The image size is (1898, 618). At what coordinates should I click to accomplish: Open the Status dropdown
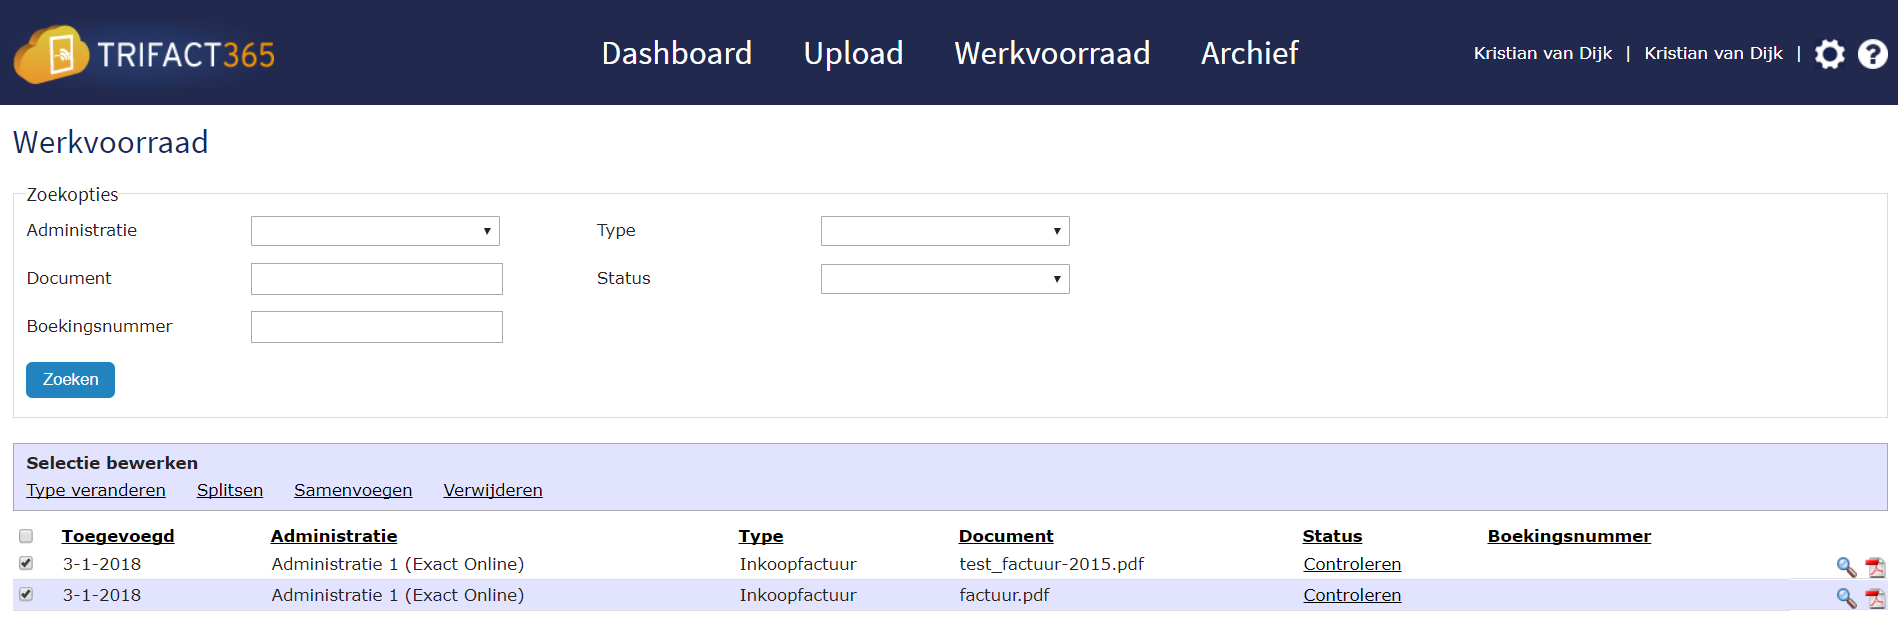(x=944, y=278)
